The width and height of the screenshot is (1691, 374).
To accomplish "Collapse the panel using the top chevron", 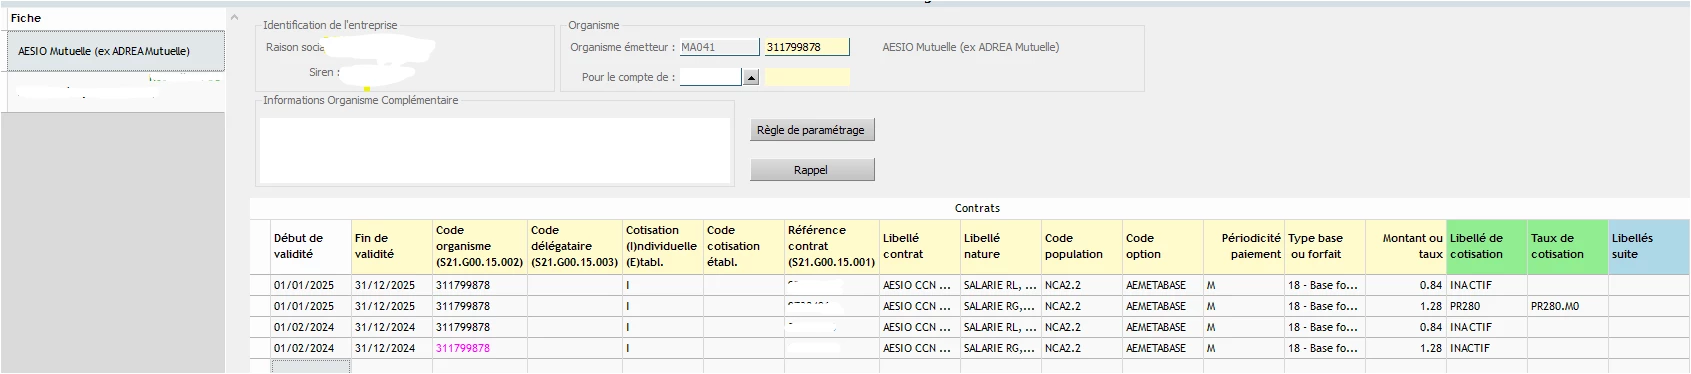I will click(x=235, y=18).
